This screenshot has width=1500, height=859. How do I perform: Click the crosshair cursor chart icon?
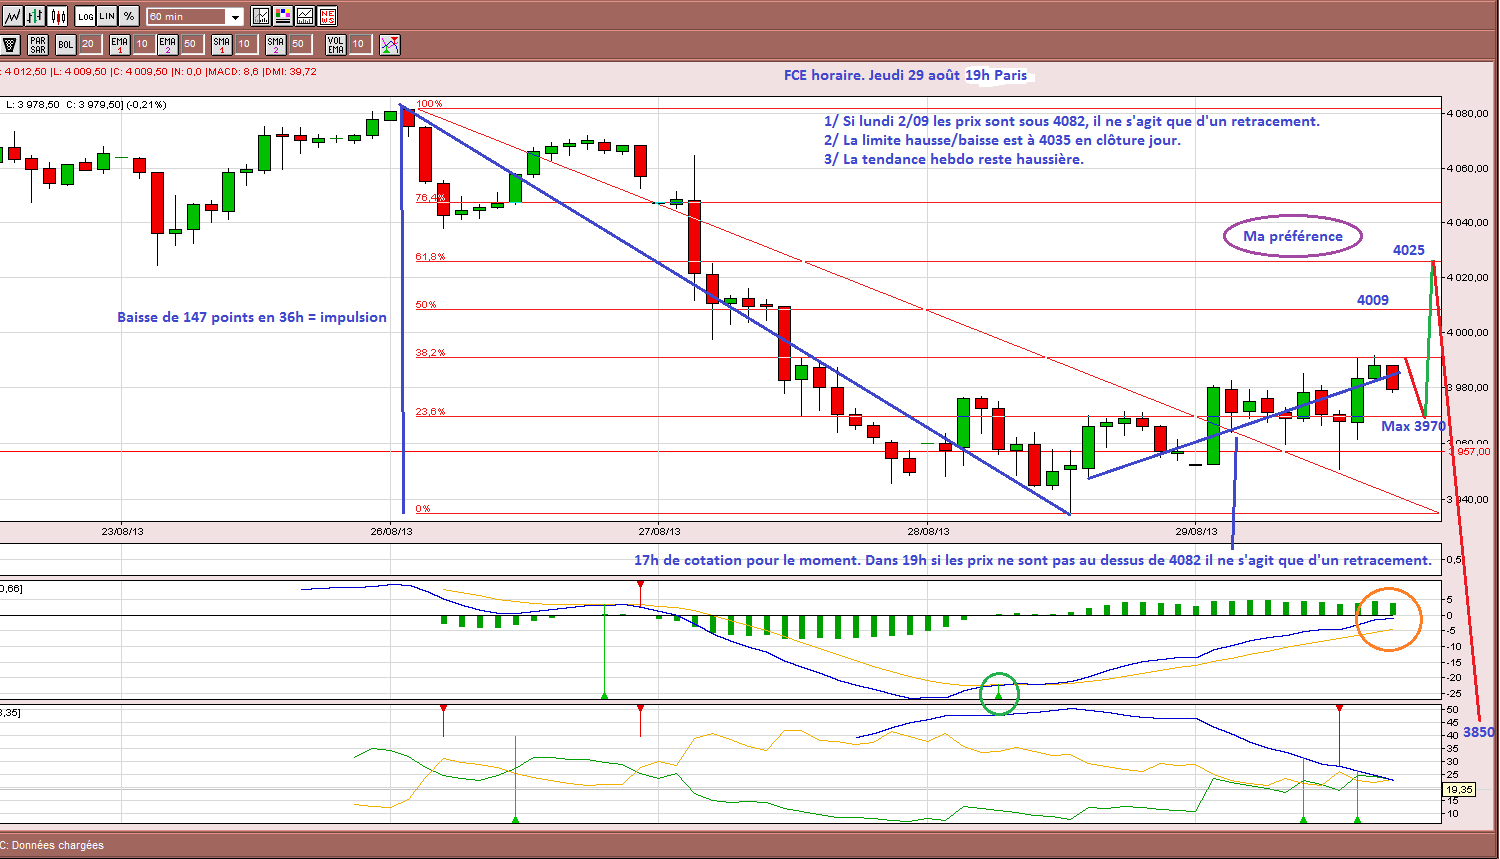tap(261, 16)
